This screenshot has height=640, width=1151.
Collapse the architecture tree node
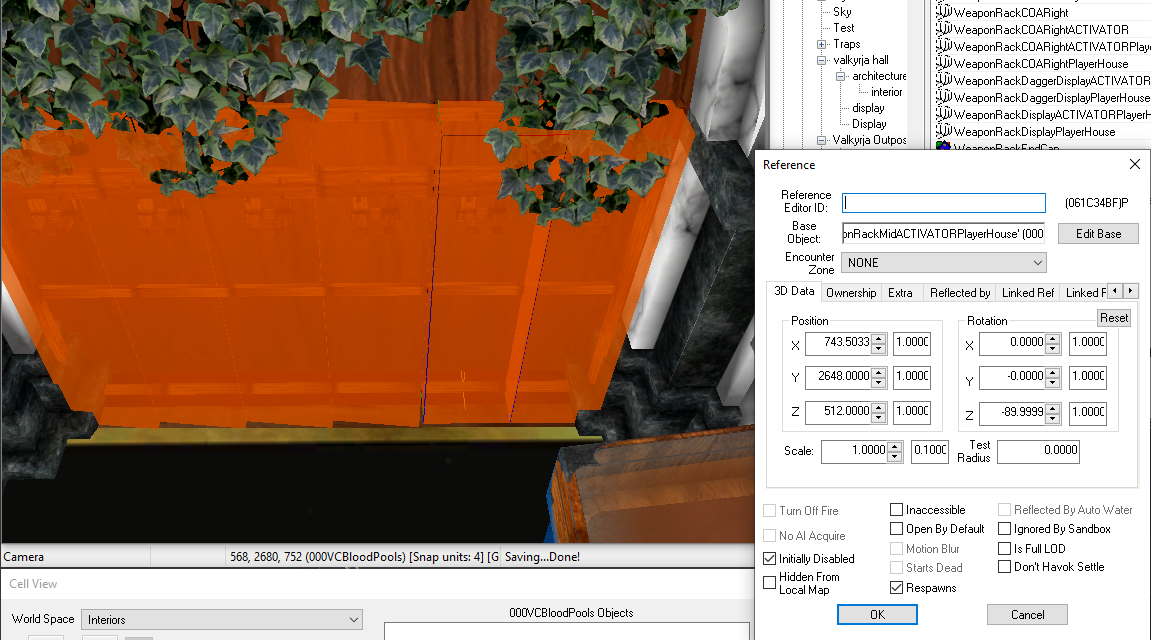tap(840, 76)
